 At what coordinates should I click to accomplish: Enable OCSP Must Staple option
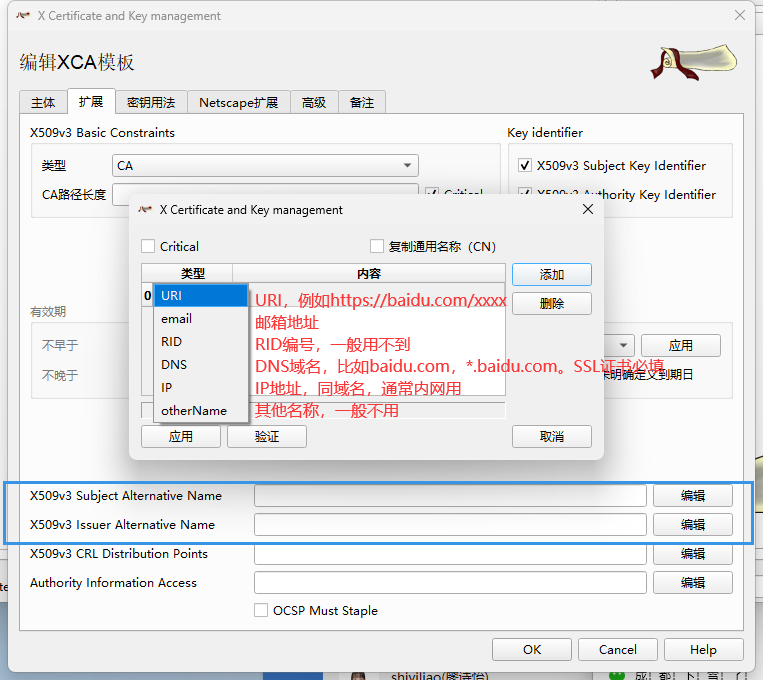pos(261,610)
